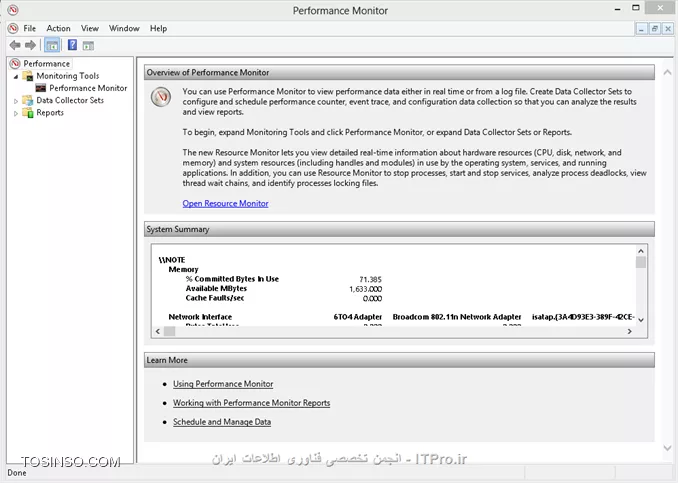Click '6TO4 Adapter' column text

pyautogui.click(x=358, y=317)
